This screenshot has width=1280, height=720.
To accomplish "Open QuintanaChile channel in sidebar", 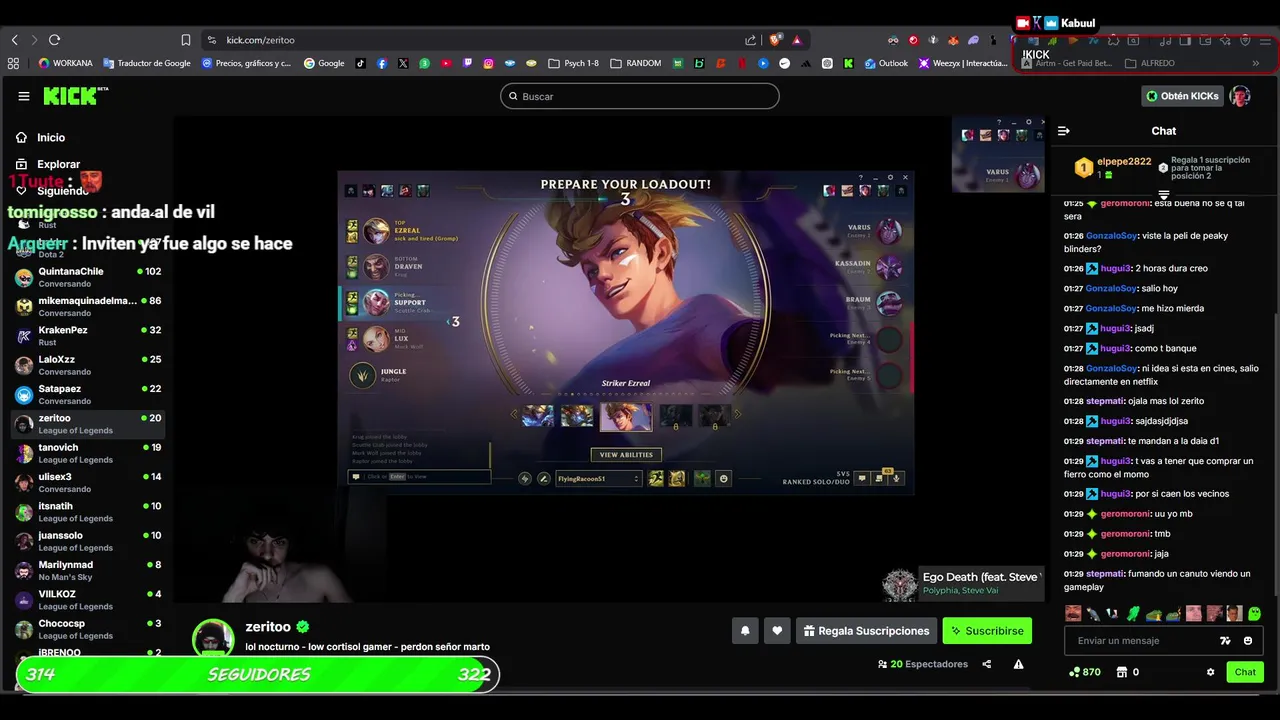I will coord(87,277).
